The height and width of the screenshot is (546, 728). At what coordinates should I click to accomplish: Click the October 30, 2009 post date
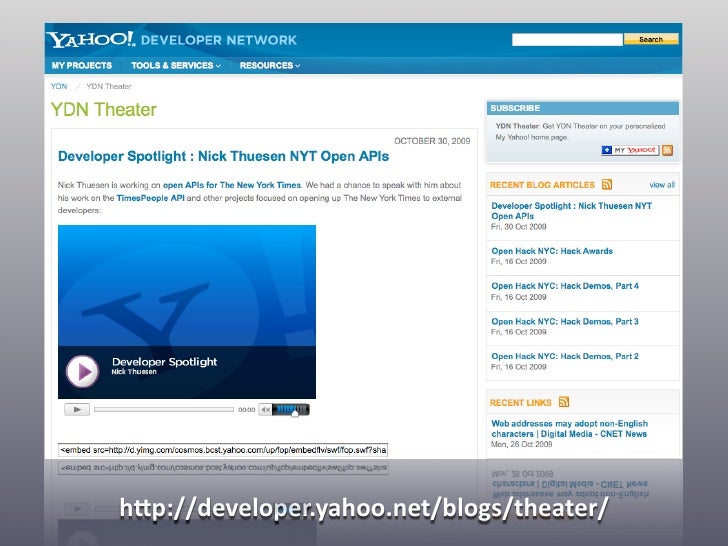coord(432,141)
